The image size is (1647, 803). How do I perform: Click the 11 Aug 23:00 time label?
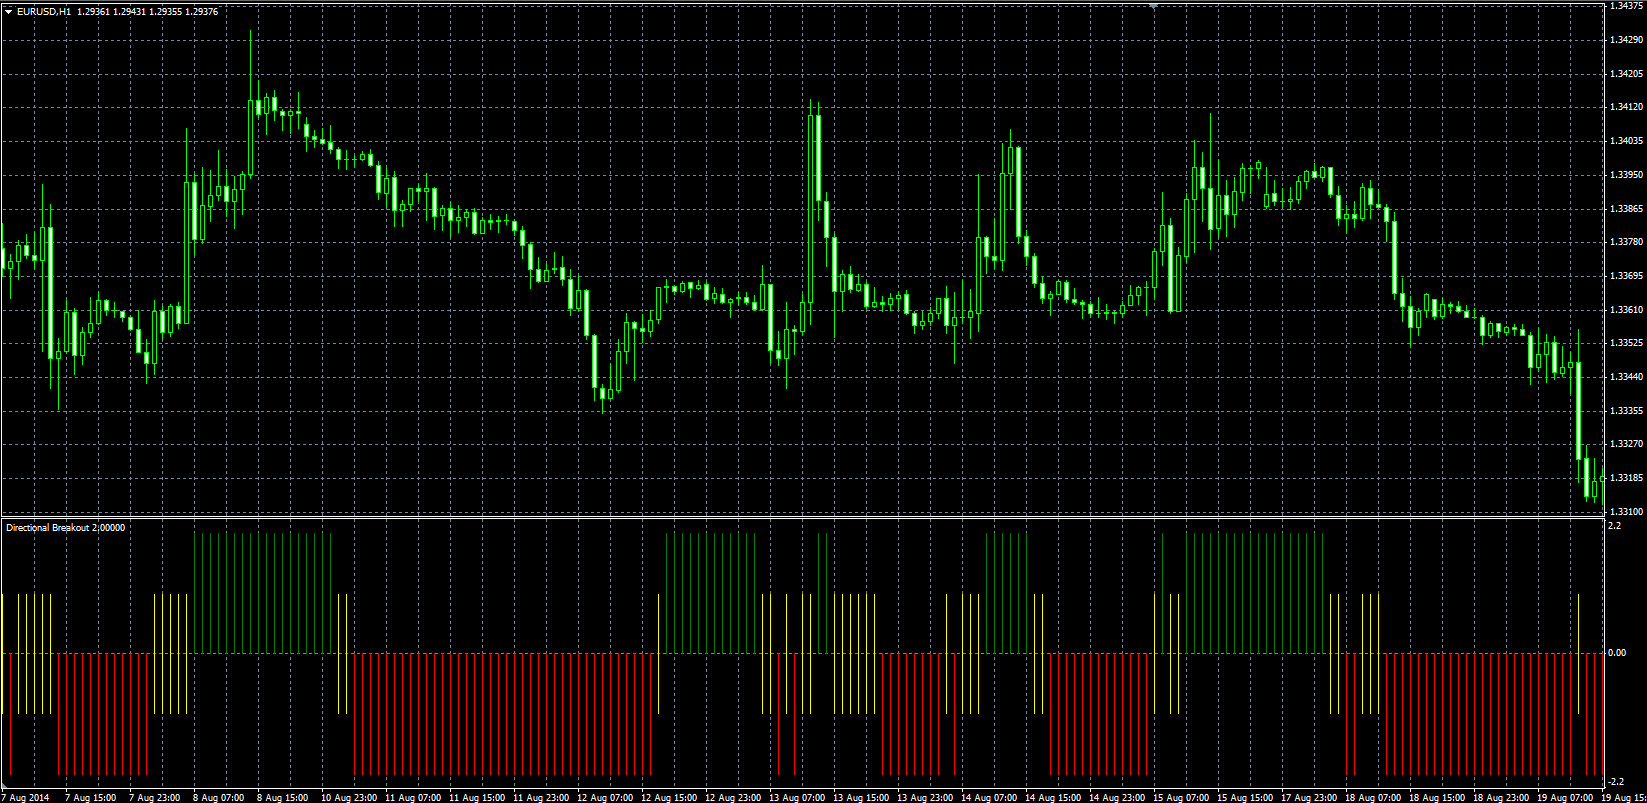(541, 798)
